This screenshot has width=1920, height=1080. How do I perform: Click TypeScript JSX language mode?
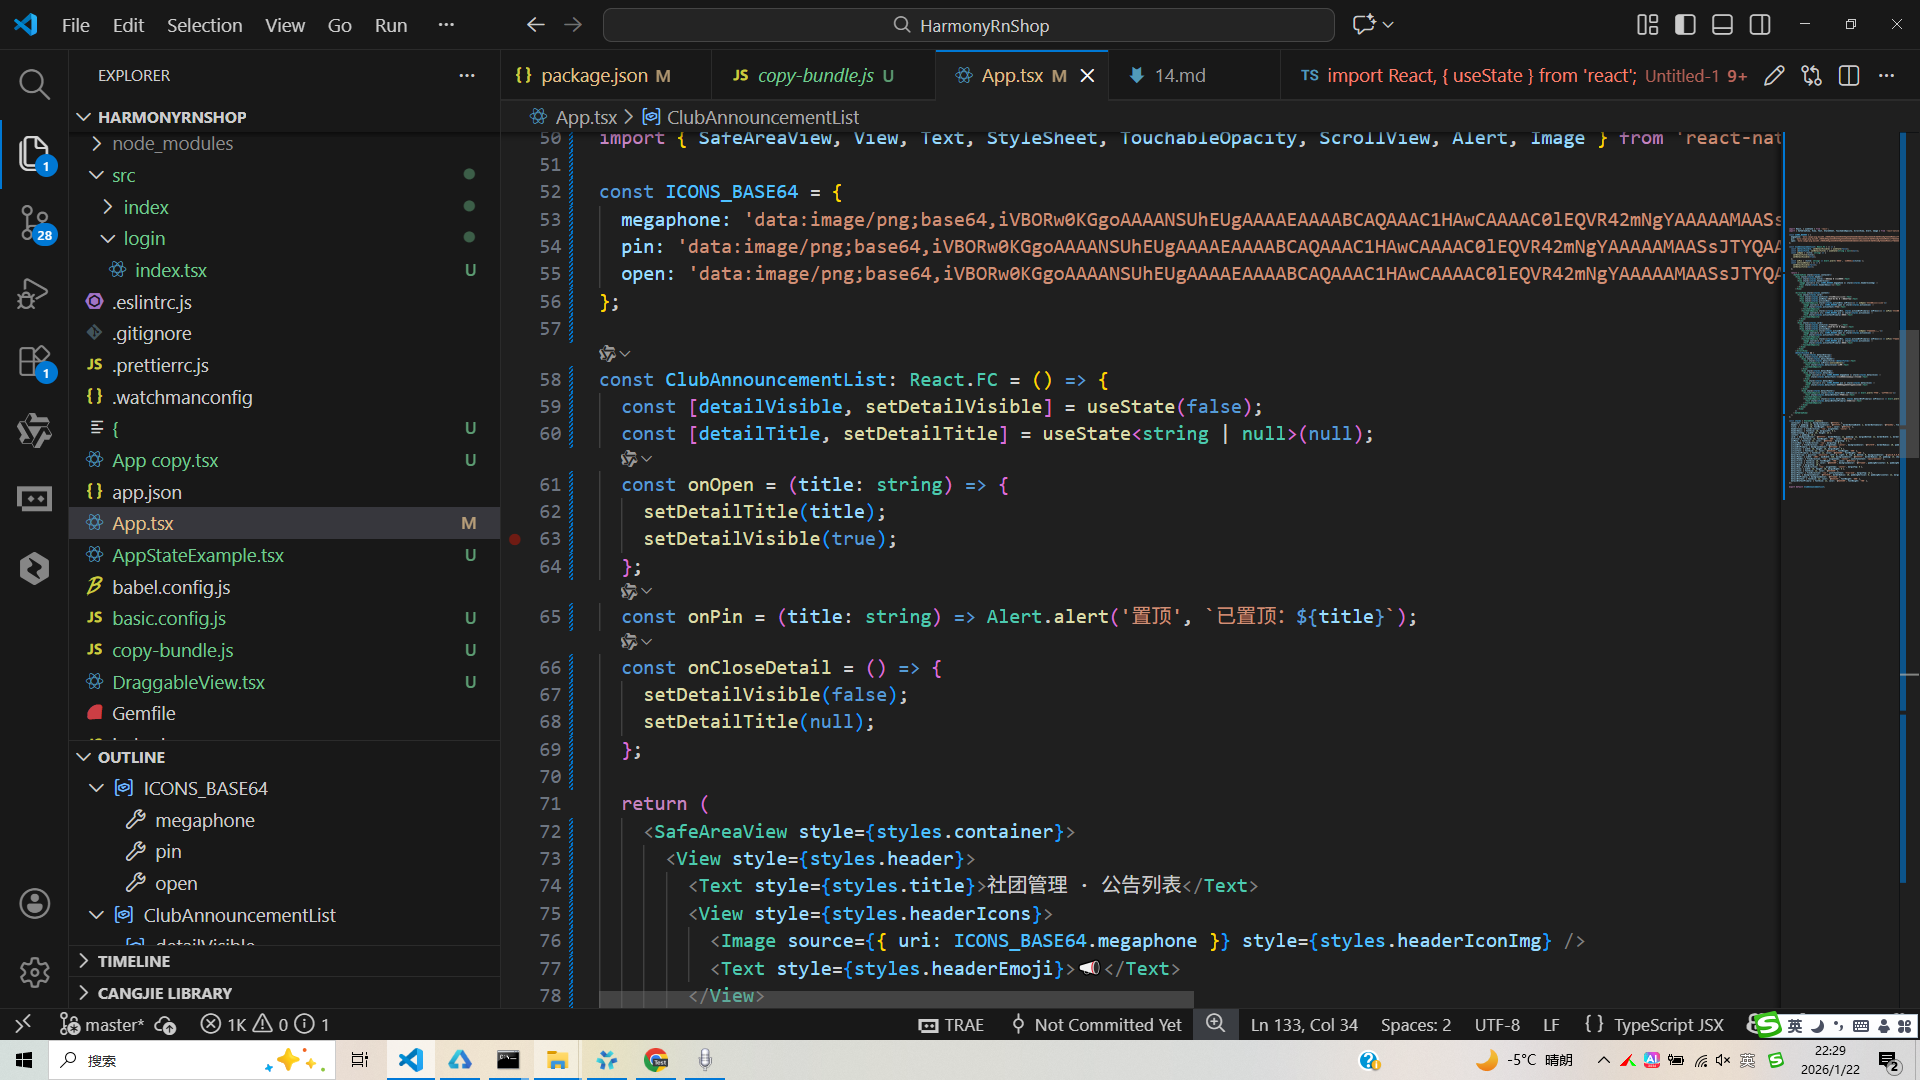pyautogui.click(x=1667, y=1024)
